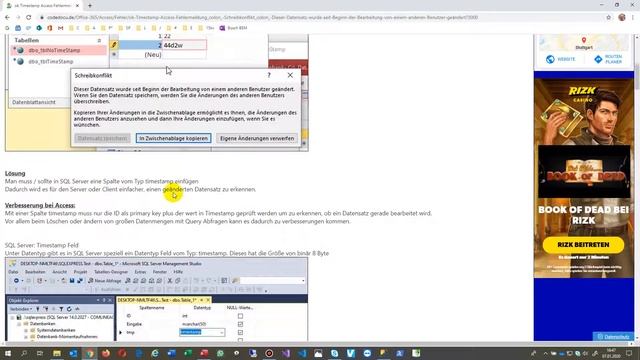The height and width of the screenshot is (360, 640).
Task: Open Visual Studio from the taskbar
Action: (x=286, y=353)
